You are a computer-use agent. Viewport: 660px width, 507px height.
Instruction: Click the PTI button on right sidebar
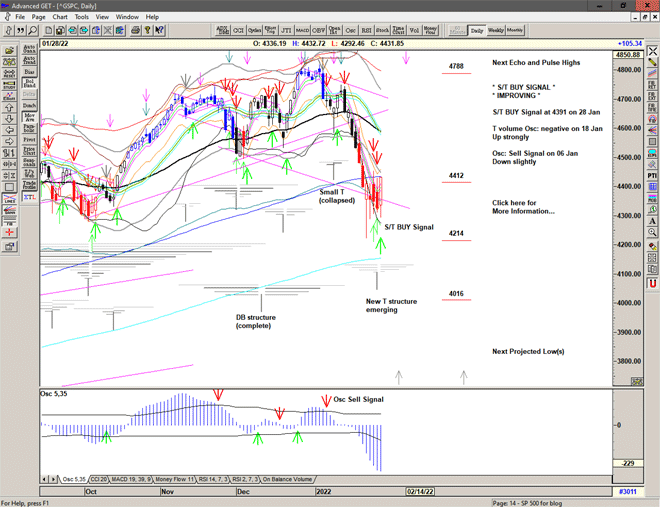tap(650, 175)
